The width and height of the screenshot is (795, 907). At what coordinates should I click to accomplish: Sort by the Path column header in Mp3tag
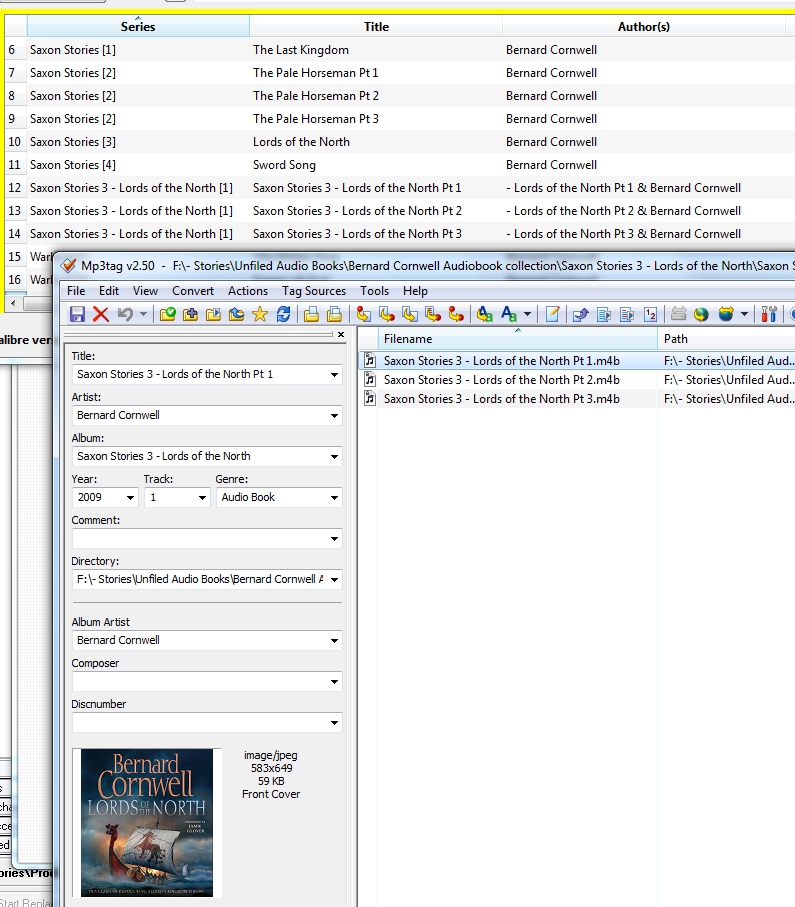tap(726, 339)
